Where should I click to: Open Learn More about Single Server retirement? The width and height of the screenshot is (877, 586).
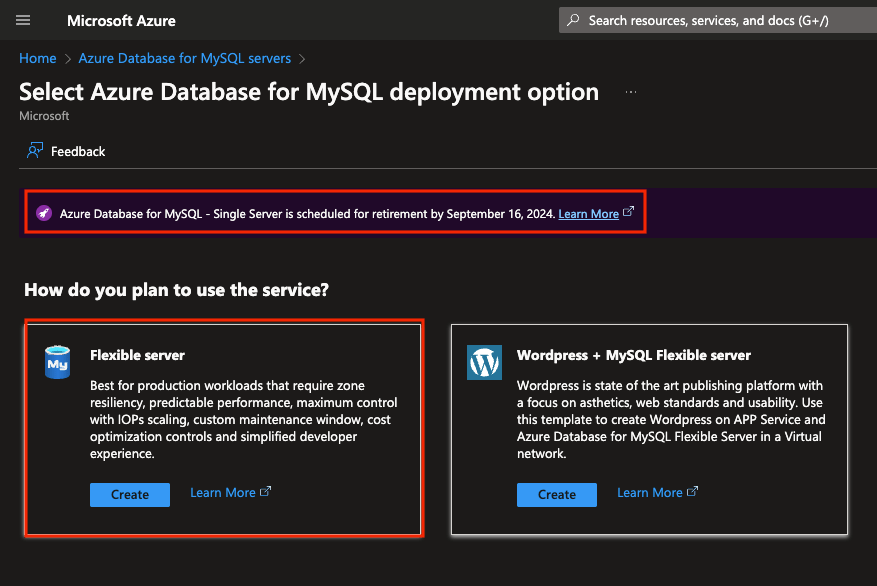(x=588, y=214)
